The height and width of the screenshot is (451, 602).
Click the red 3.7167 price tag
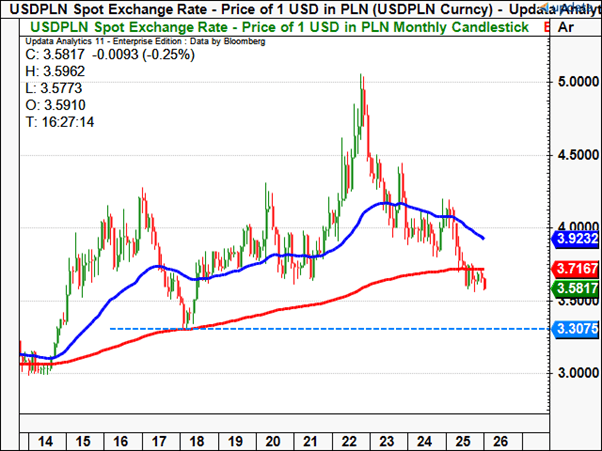(577, 270)
